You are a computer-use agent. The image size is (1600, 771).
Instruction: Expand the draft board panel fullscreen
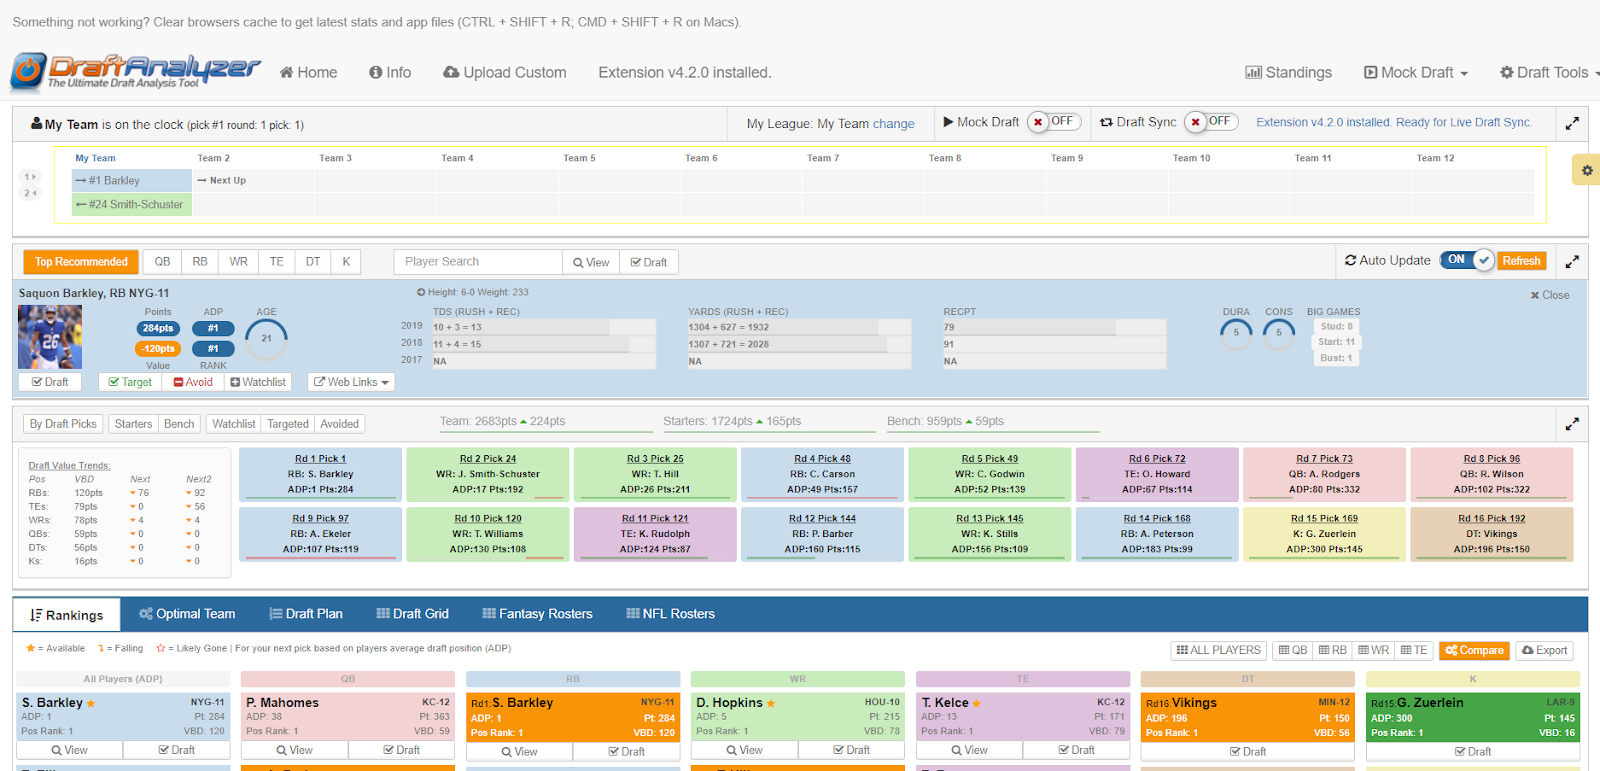[1572, 123]
